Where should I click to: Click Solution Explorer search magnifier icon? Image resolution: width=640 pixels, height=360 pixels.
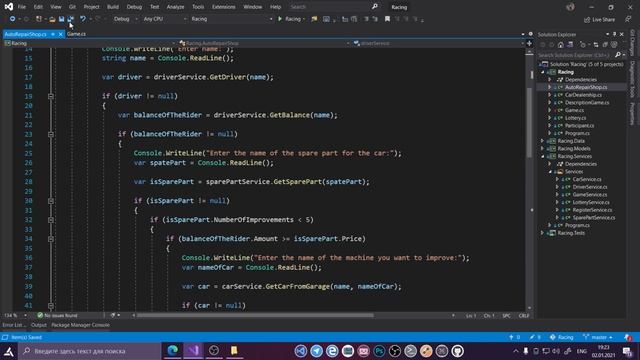pos(618,55)
